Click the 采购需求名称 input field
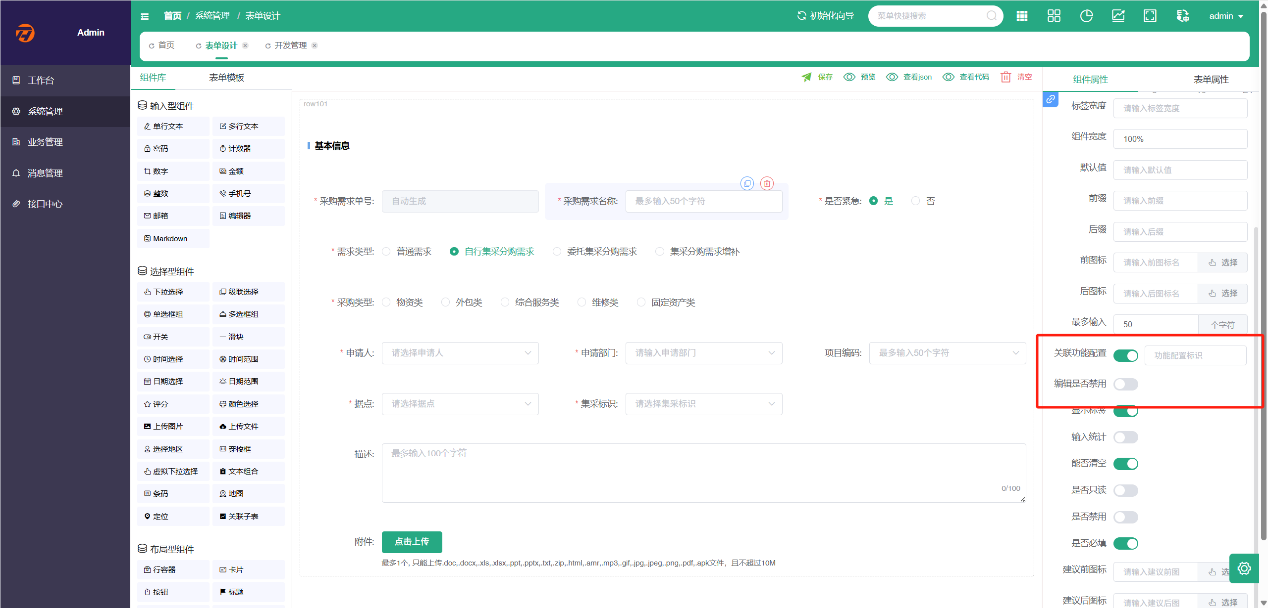Screen dimensions: 1268x608 point(704,201)
